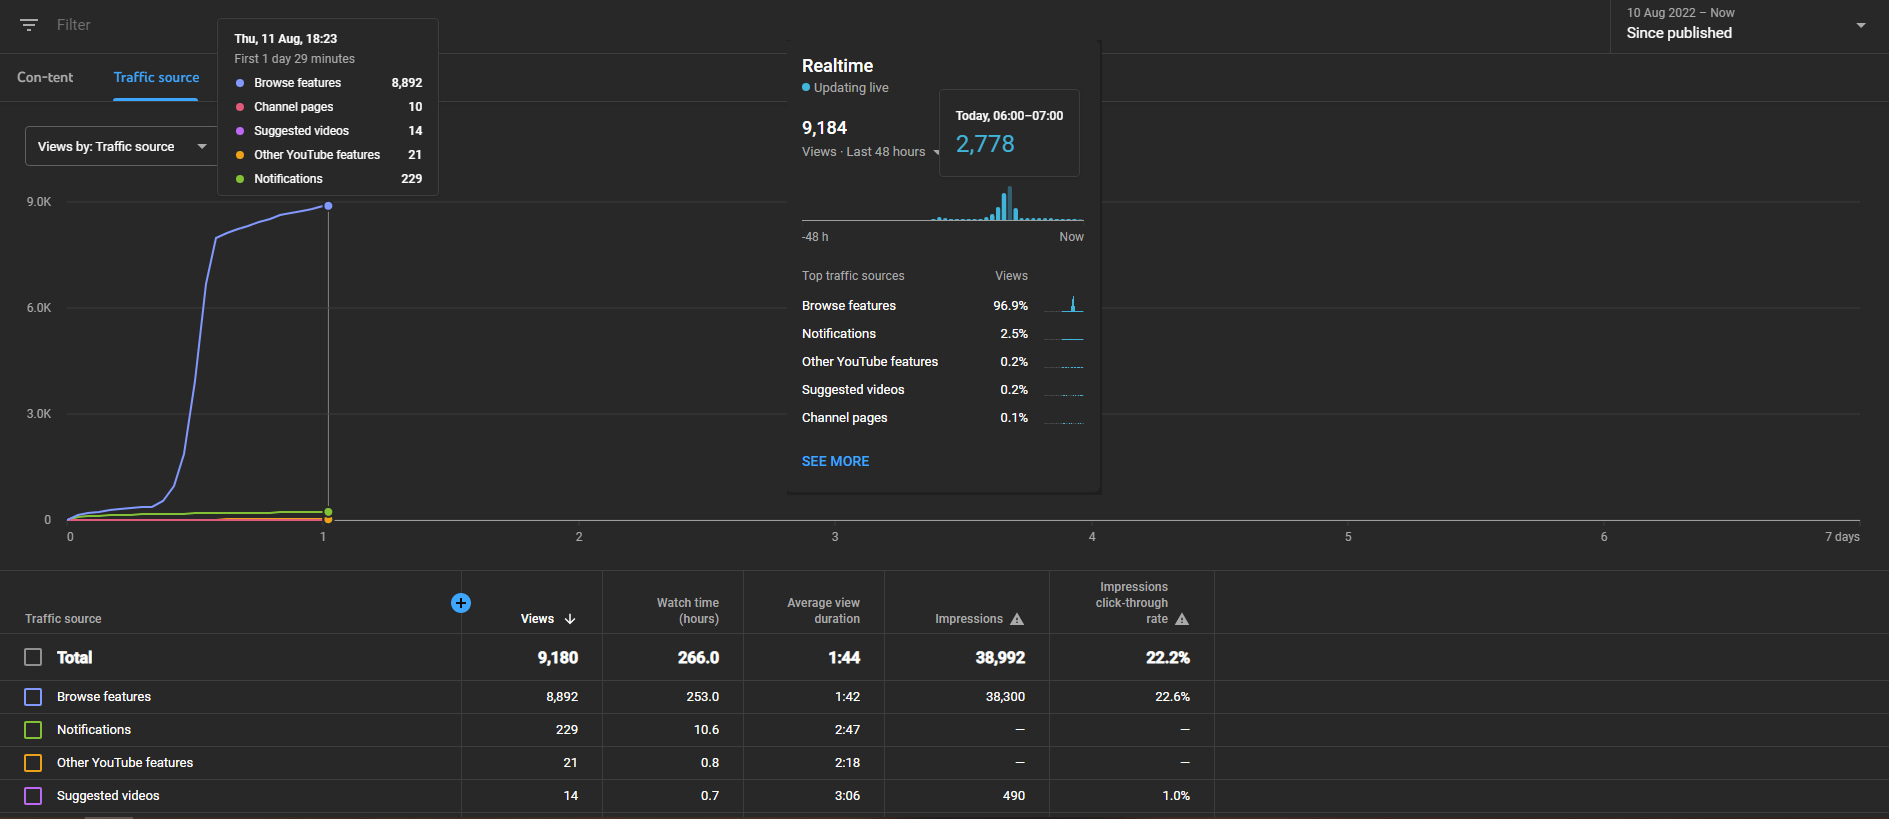This screenshot has height=819, width=1889.
Task: Click the Filter input field
Action: (x=74, y=25)
